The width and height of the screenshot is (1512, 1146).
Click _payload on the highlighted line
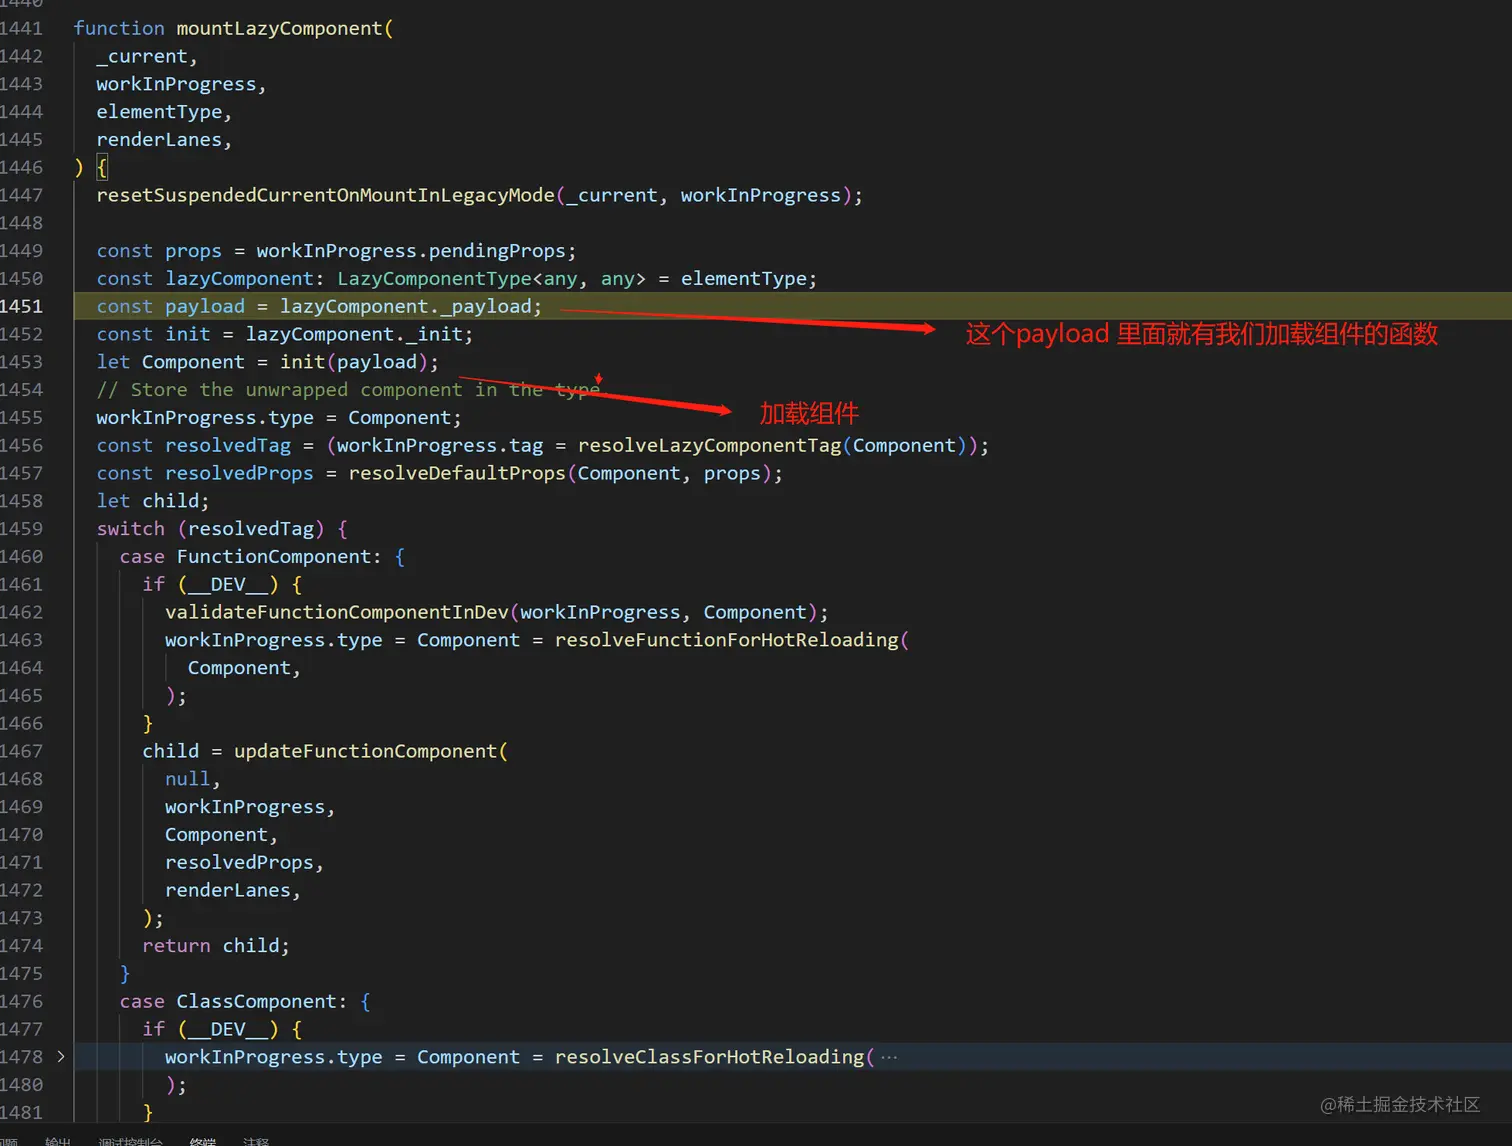pos(485,306)
